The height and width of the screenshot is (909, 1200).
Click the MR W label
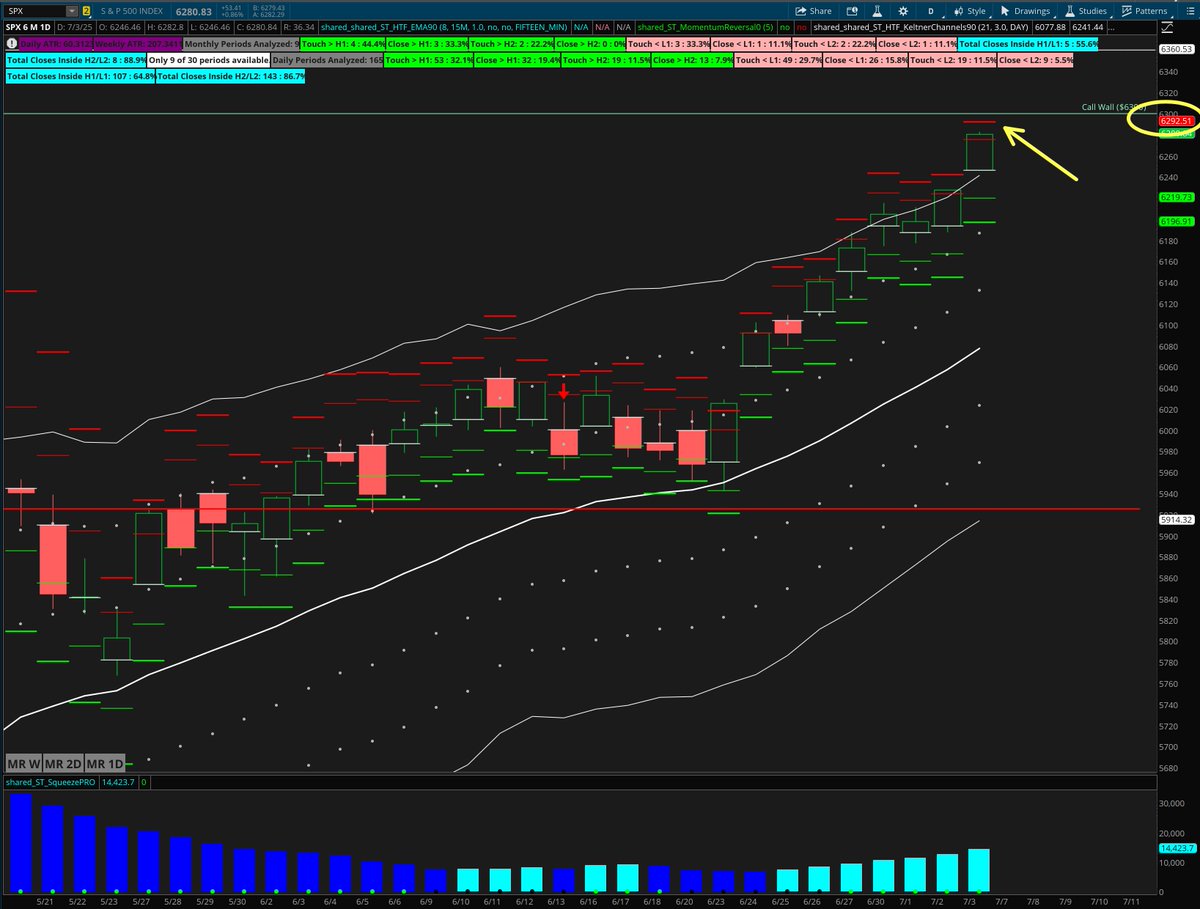(22, 761)
